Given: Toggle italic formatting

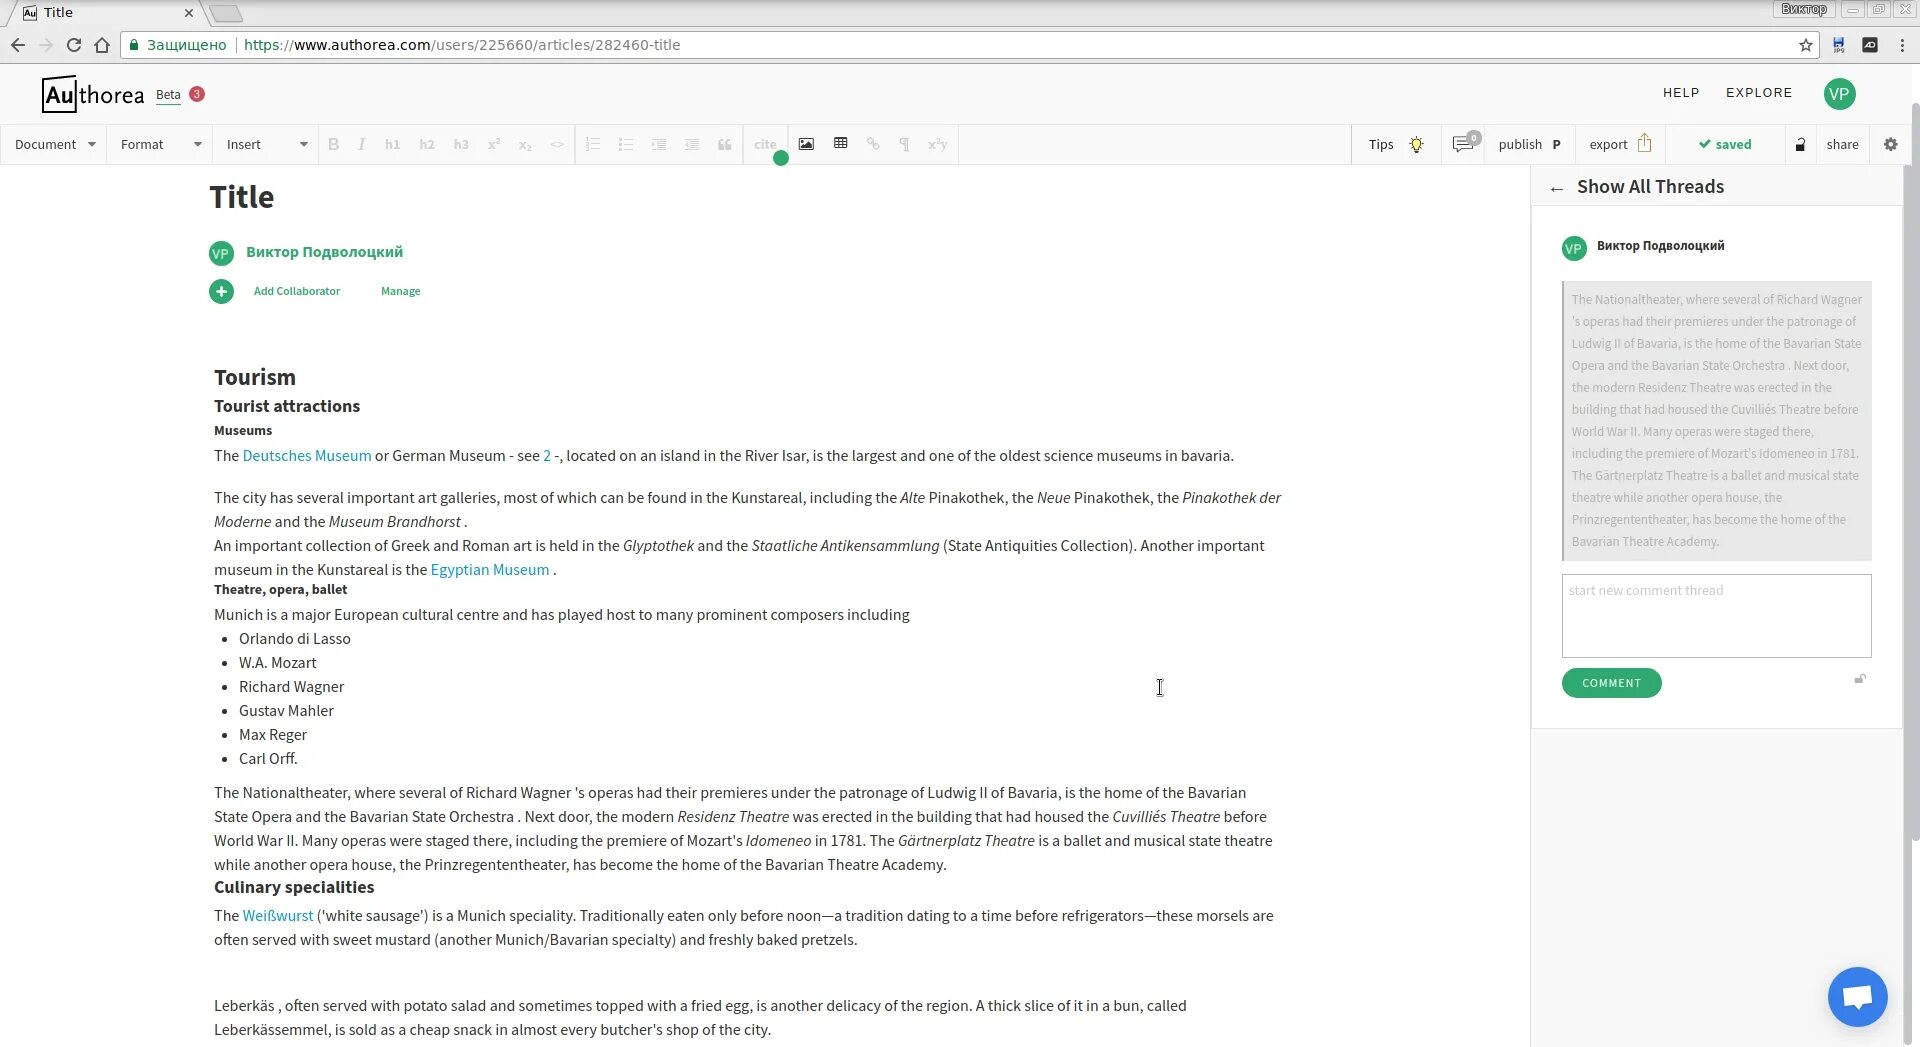Looking at the screenshot, I should point(361,144).
